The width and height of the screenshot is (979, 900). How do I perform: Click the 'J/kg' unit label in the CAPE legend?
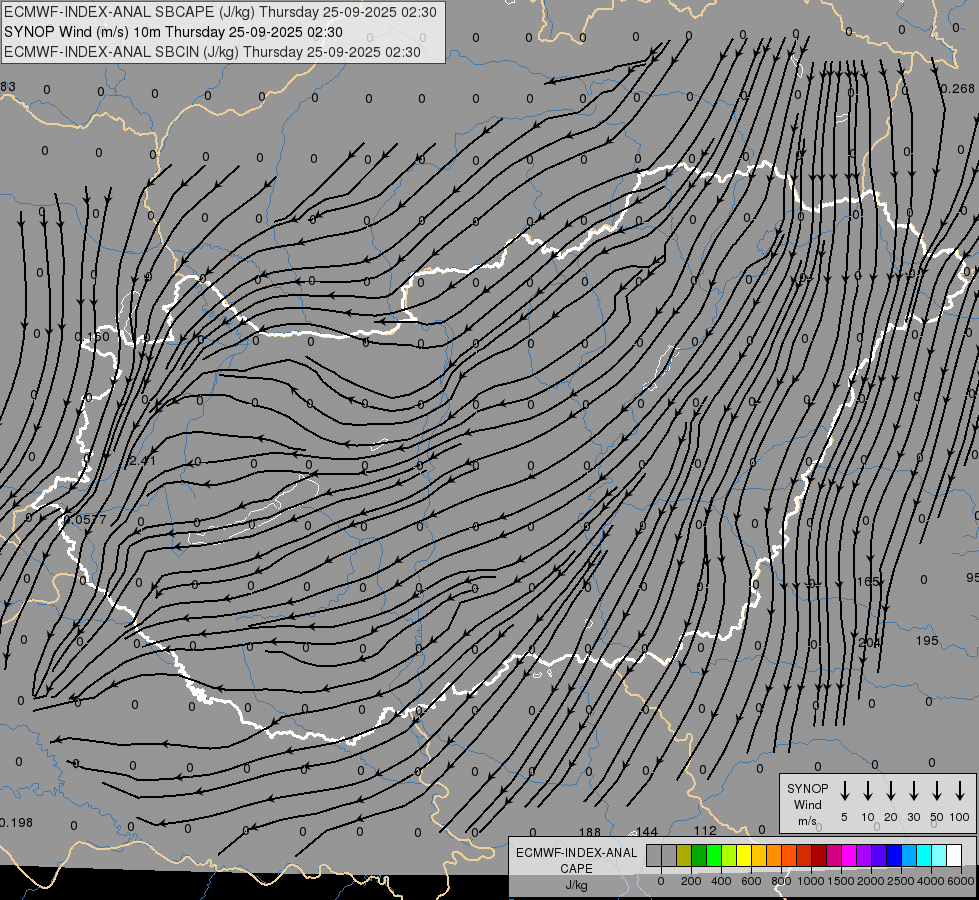[576, 885]
